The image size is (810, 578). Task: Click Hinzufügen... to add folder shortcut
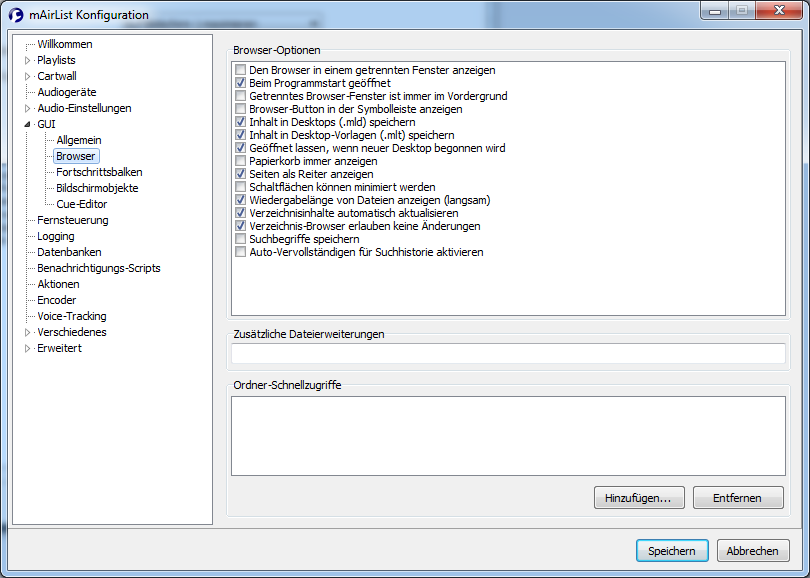coord(639,498)
